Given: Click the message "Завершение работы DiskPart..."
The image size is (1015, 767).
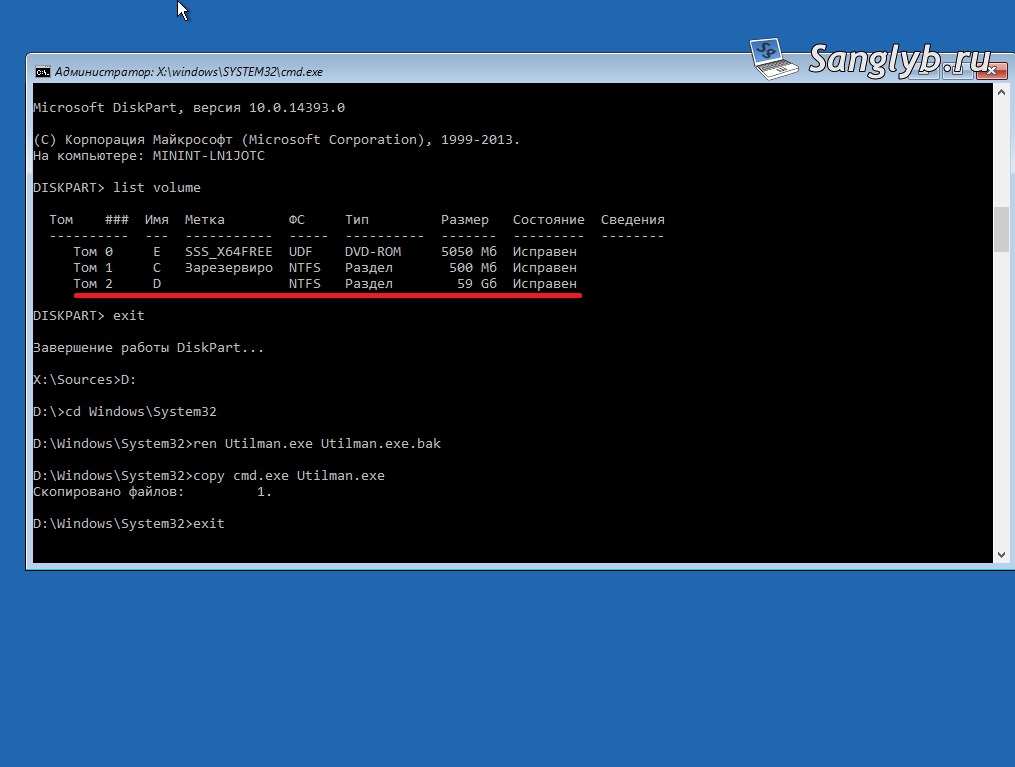Looking at the screenshot, I should pos(148,348).
